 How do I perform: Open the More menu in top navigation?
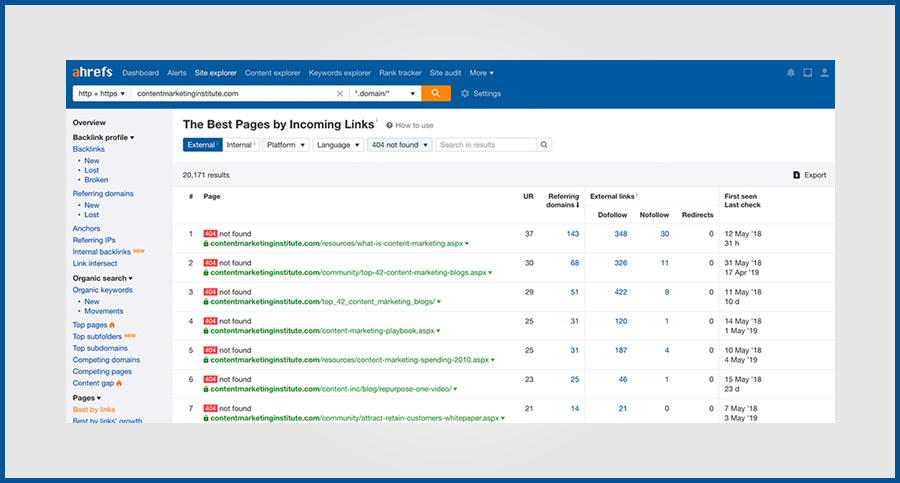click(x=482, y=73)
